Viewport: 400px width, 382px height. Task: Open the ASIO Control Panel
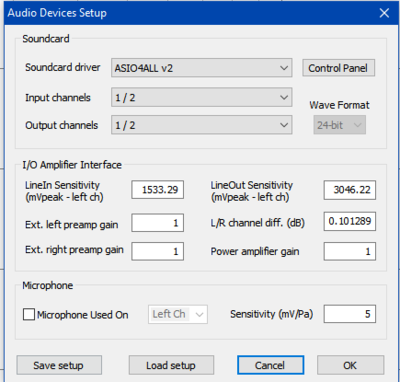338,68
